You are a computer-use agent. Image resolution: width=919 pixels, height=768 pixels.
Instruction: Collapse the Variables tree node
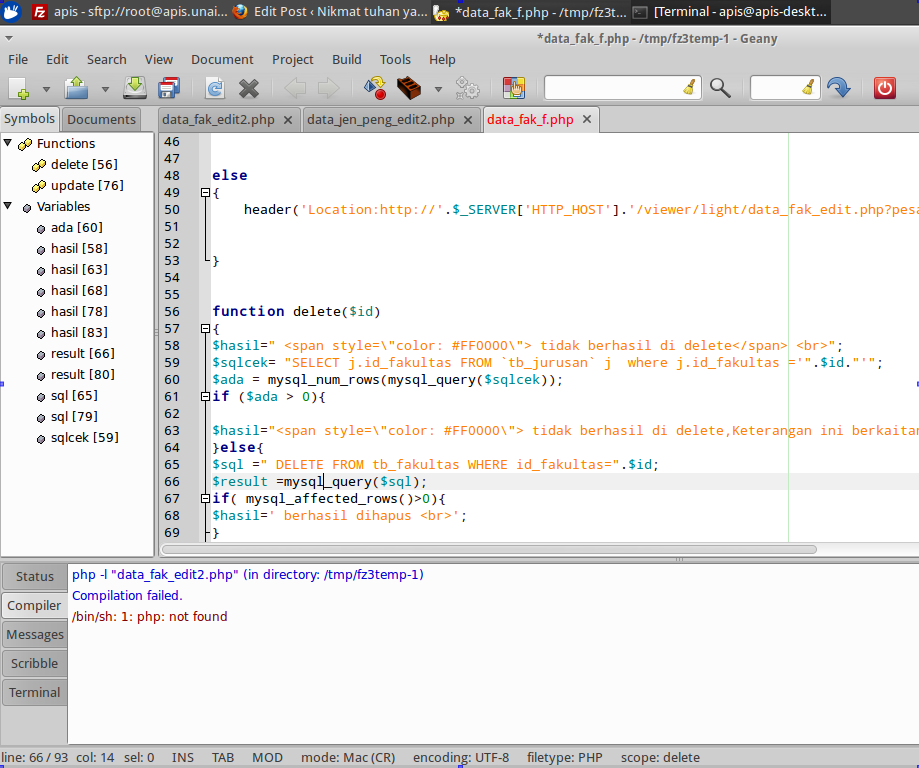coord(9,206)
